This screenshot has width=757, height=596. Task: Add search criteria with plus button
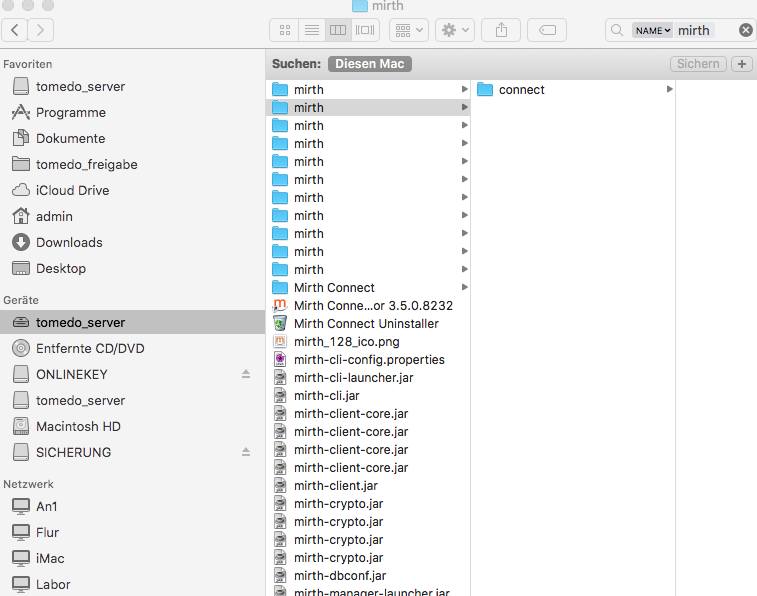742,64
